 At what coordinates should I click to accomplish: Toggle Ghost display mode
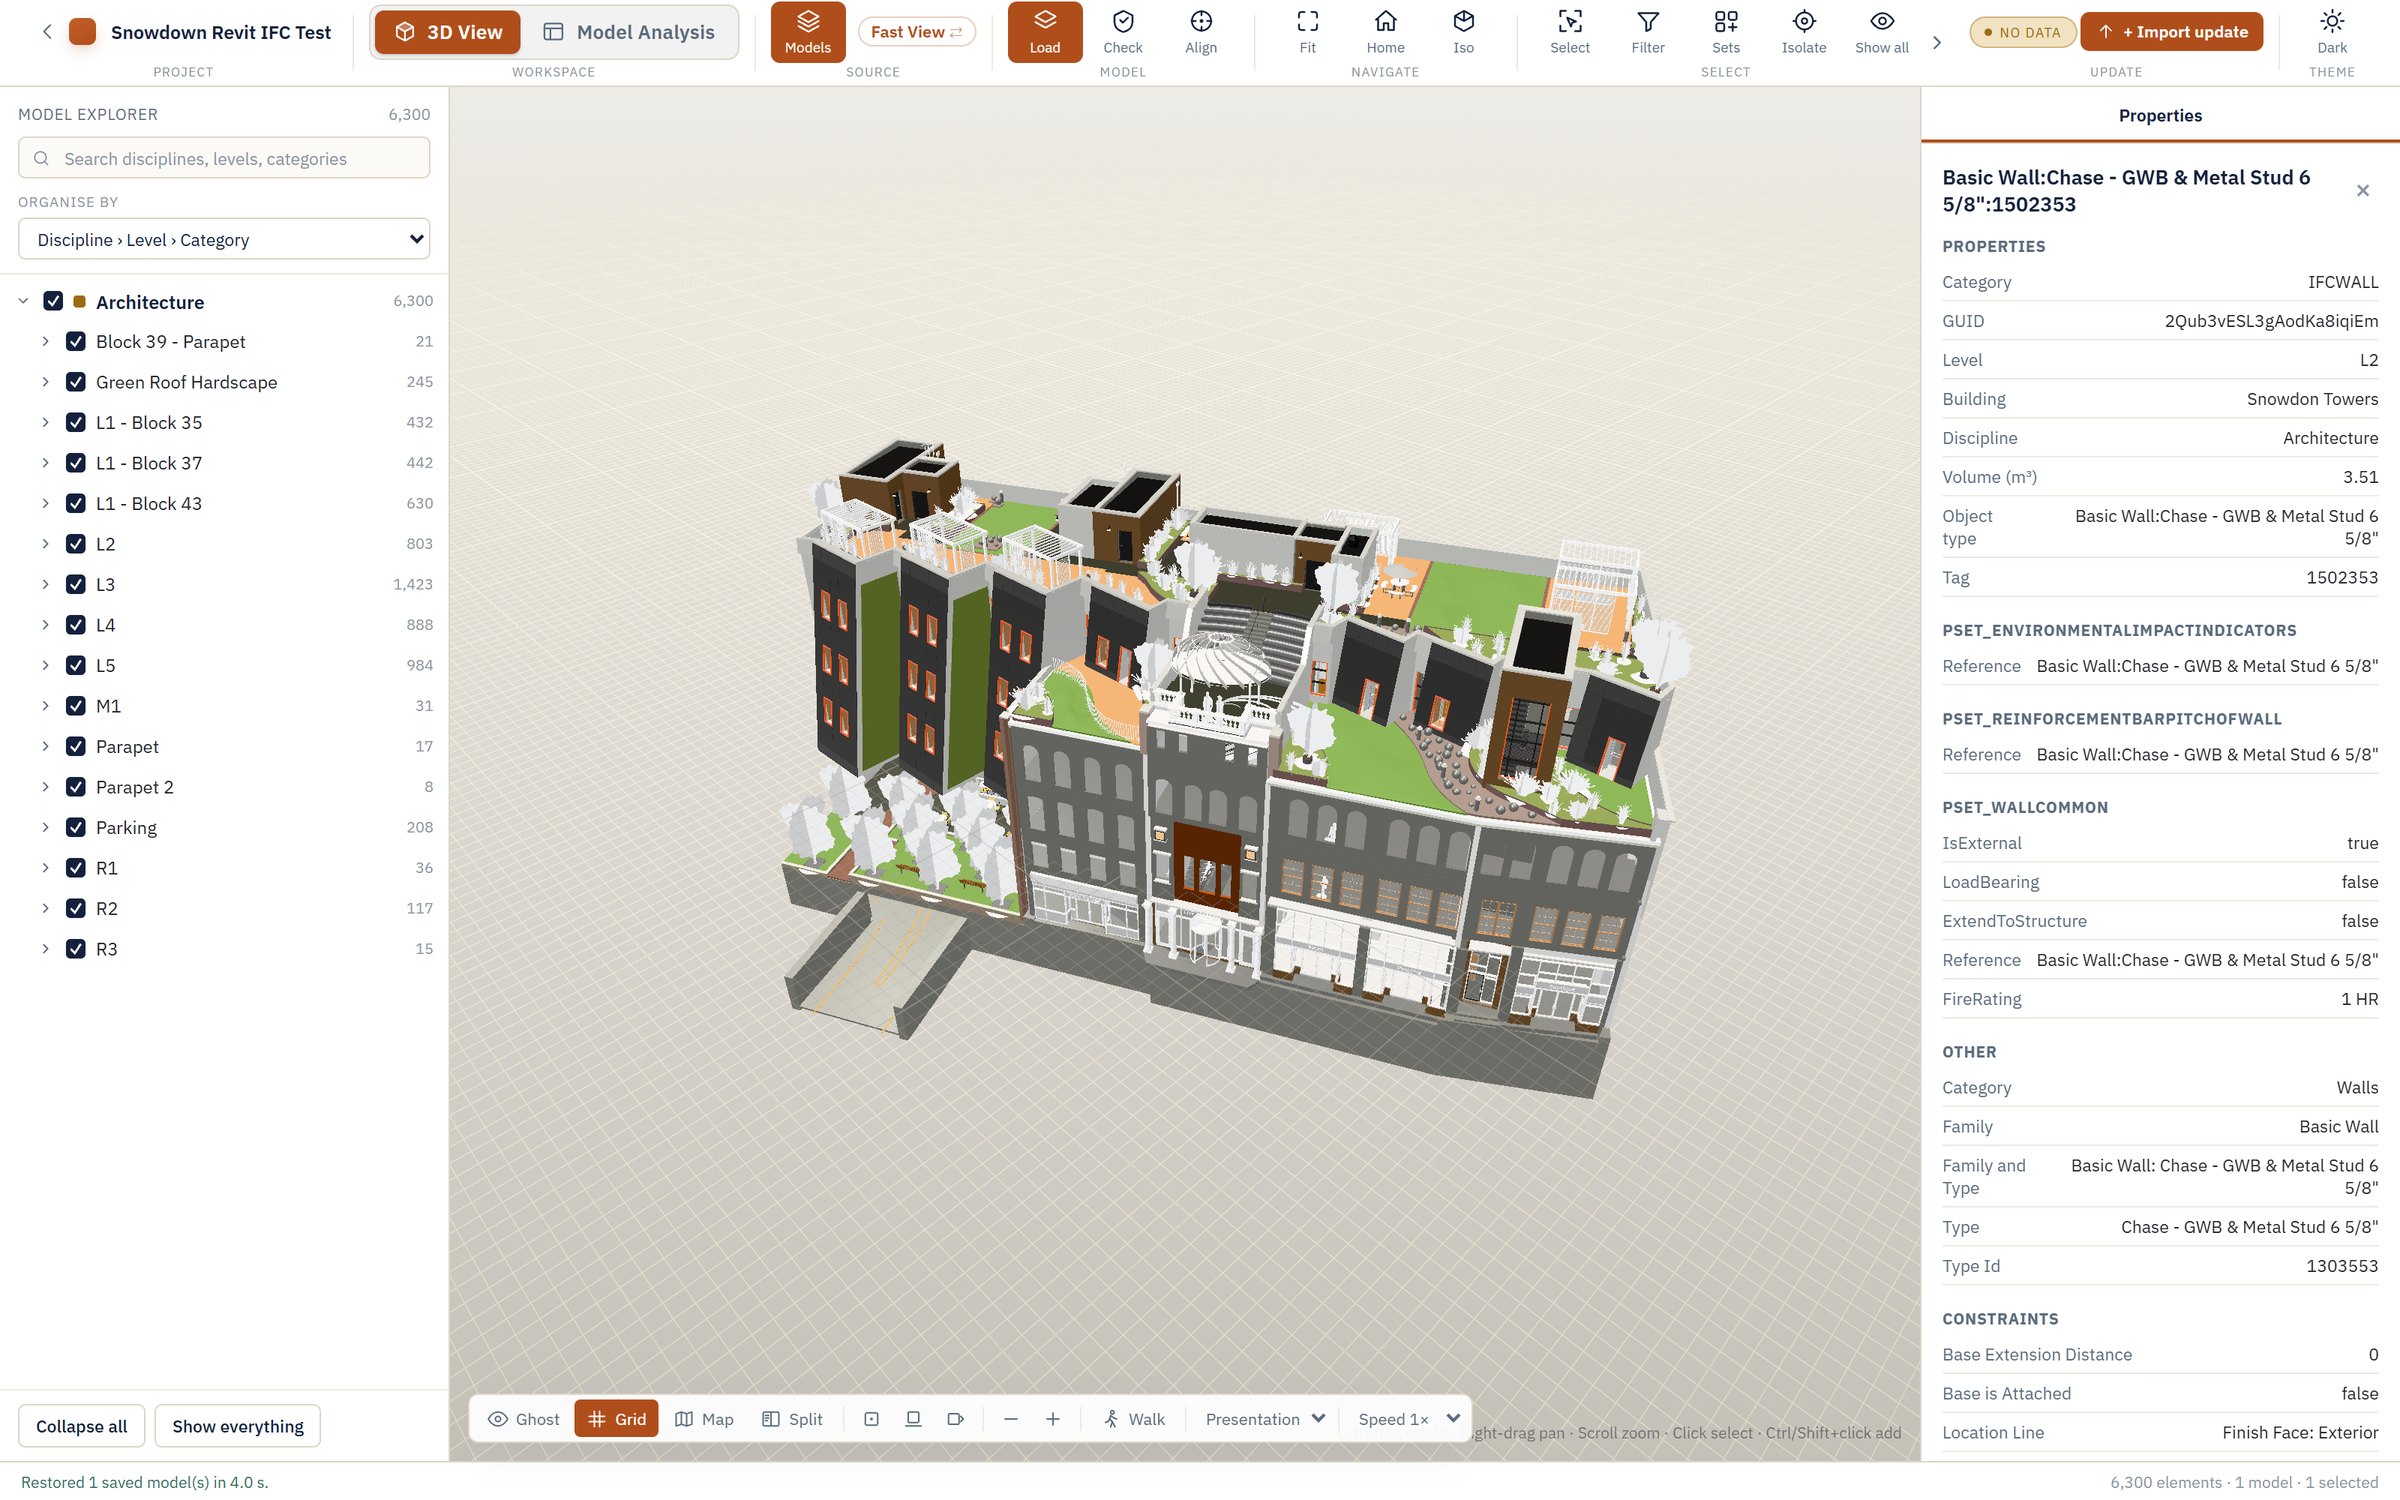pyautogui.click(x=523, y=1418)
